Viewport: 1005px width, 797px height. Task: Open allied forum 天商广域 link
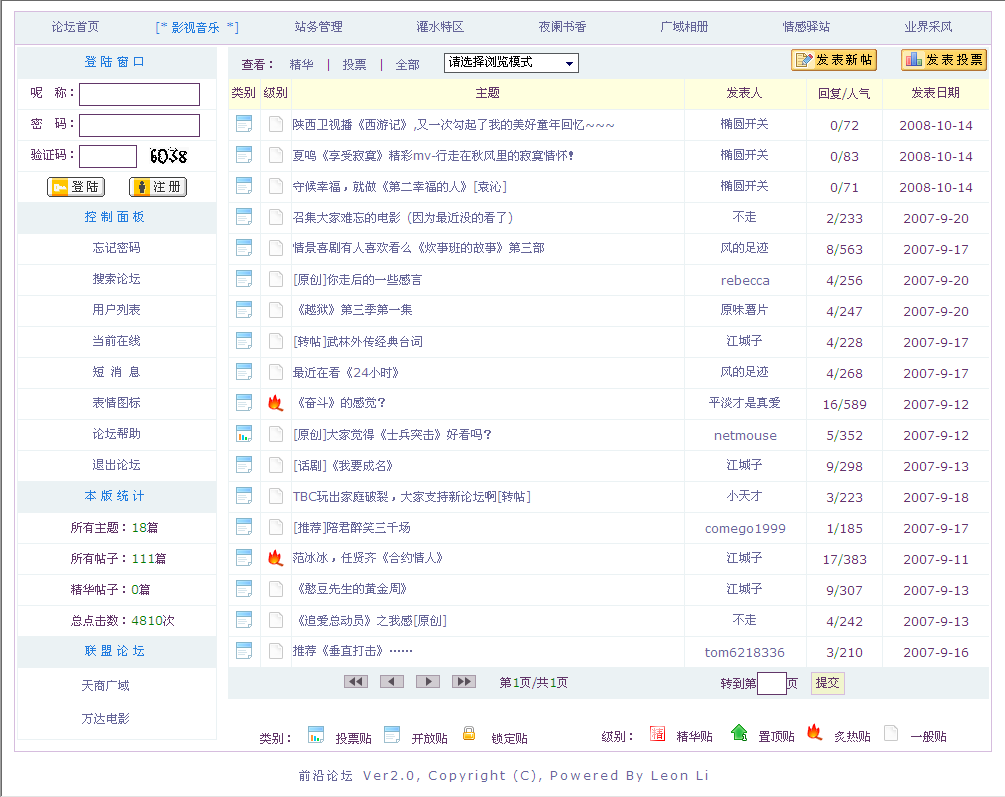(x=105, y=685)
